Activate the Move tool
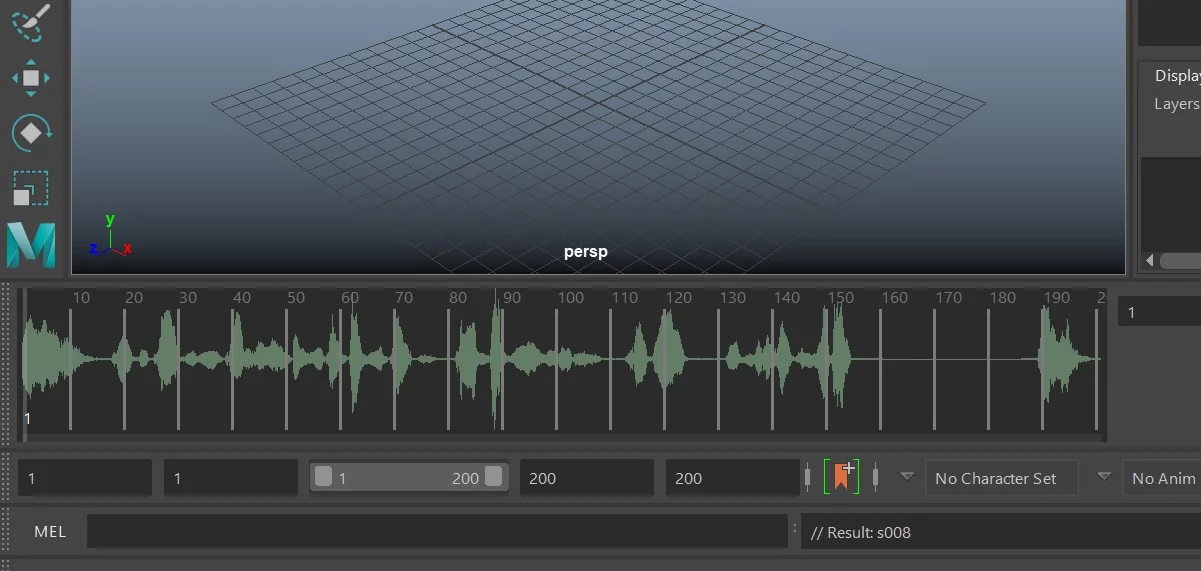 point(30,78)
